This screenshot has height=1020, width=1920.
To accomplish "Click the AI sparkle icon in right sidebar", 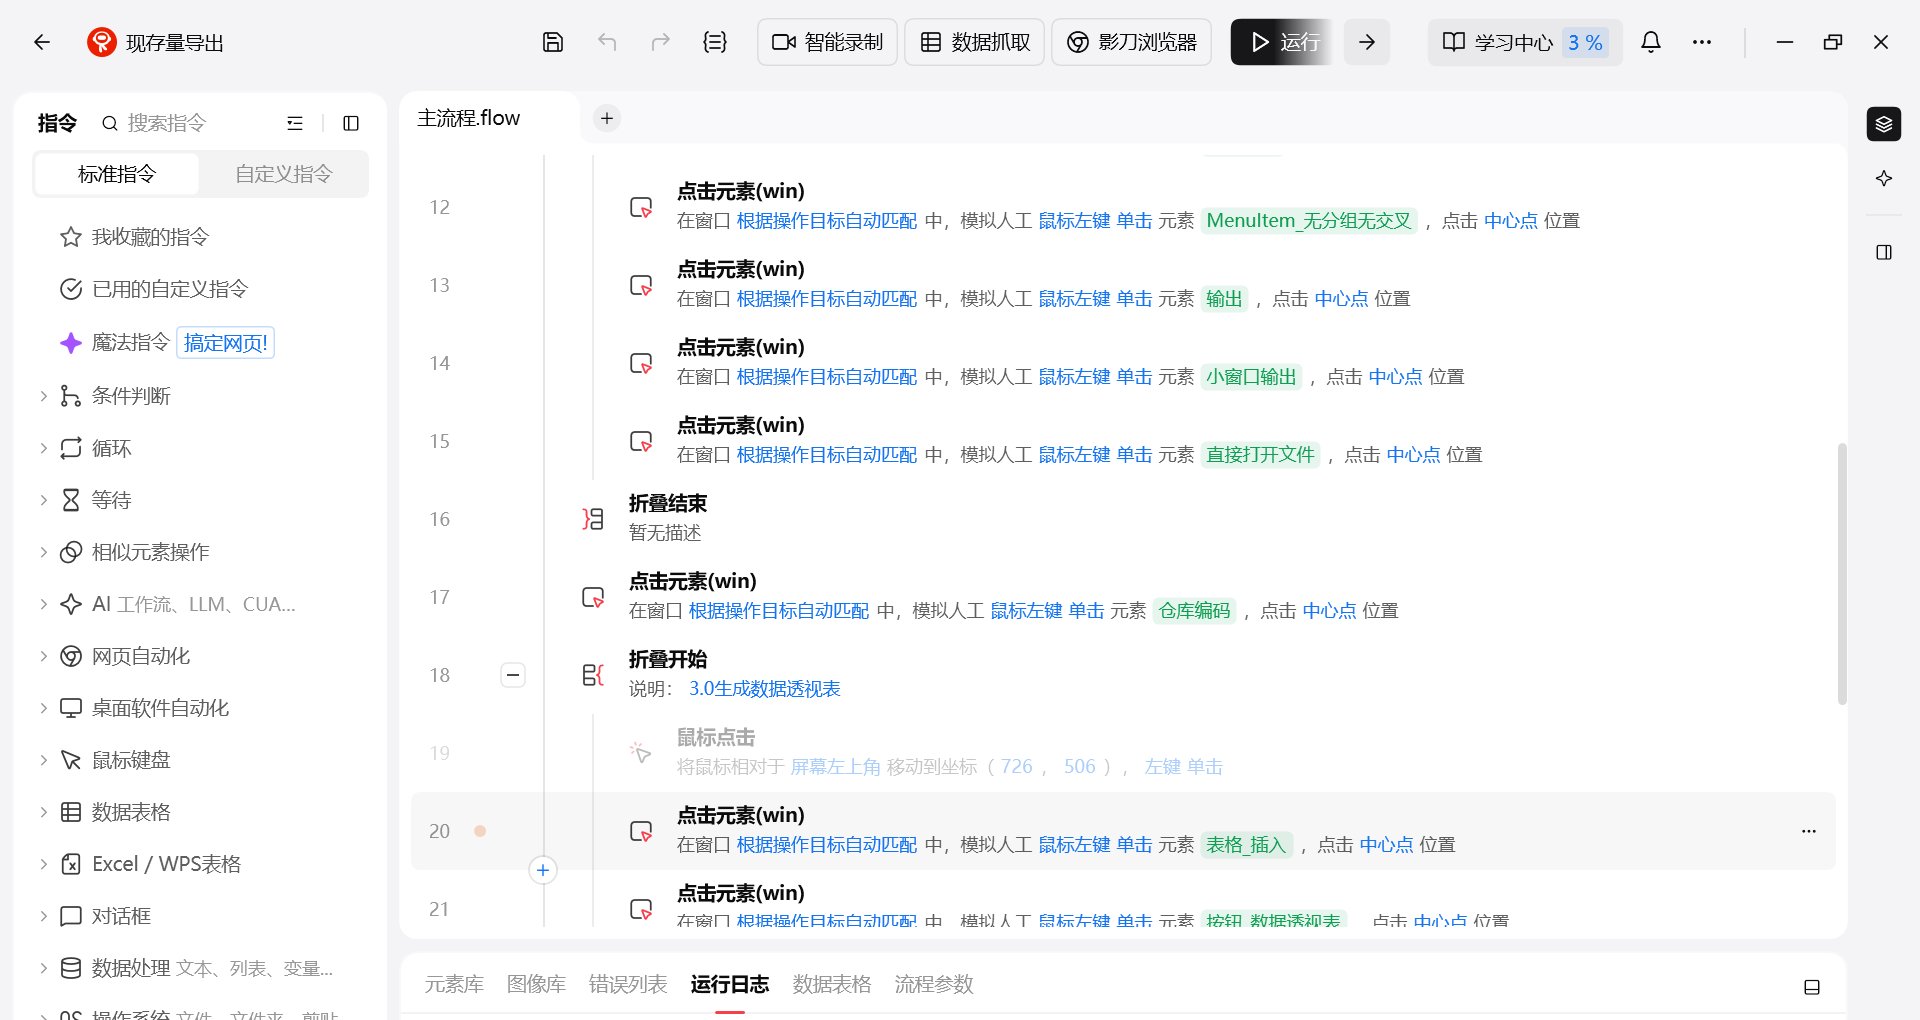I will [x=1883, y=179].
